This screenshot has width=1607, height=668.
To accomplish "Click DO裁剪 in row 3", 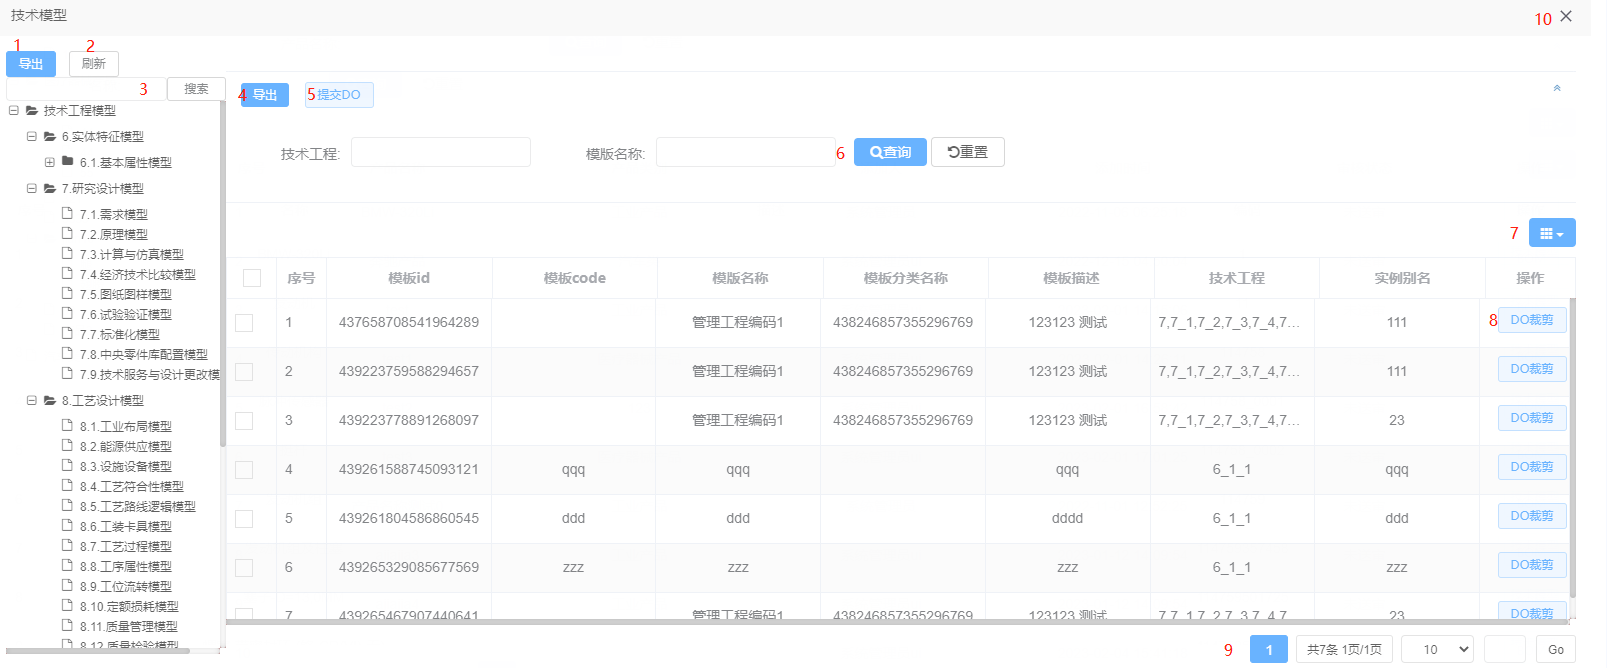I will point(1532,418).
